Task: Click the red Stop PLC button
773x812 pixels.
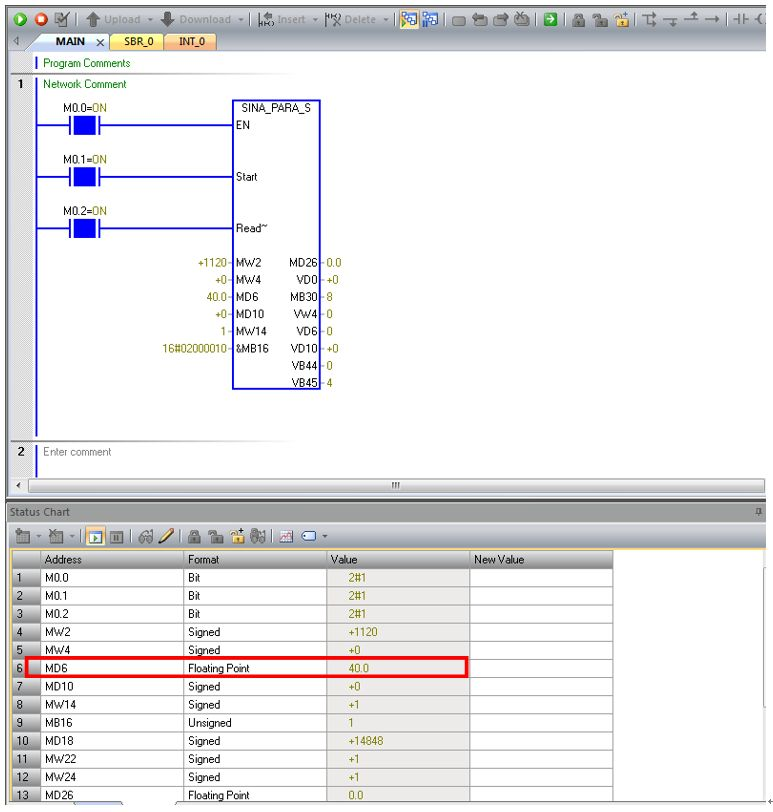Action: pyautogui.click(x=41, y=20)
